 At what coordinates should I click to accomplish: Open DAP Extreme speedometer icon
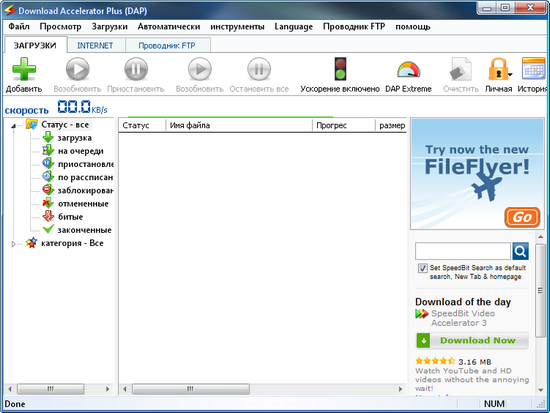click(408, 69)
